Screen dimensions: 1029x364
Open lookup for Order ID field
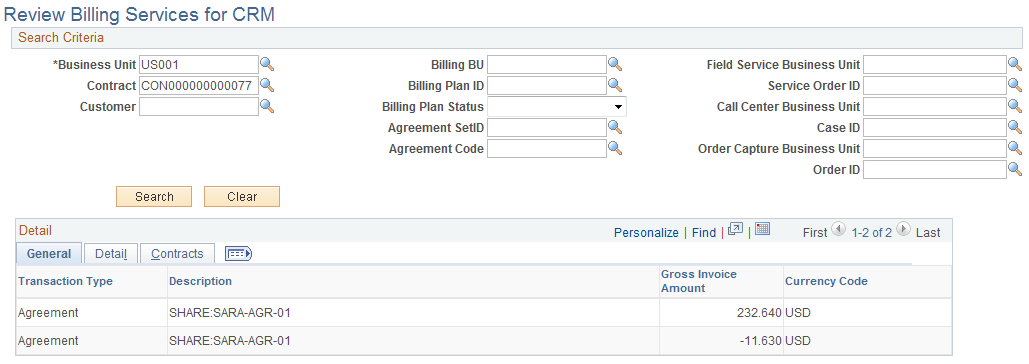point(1015,169)
